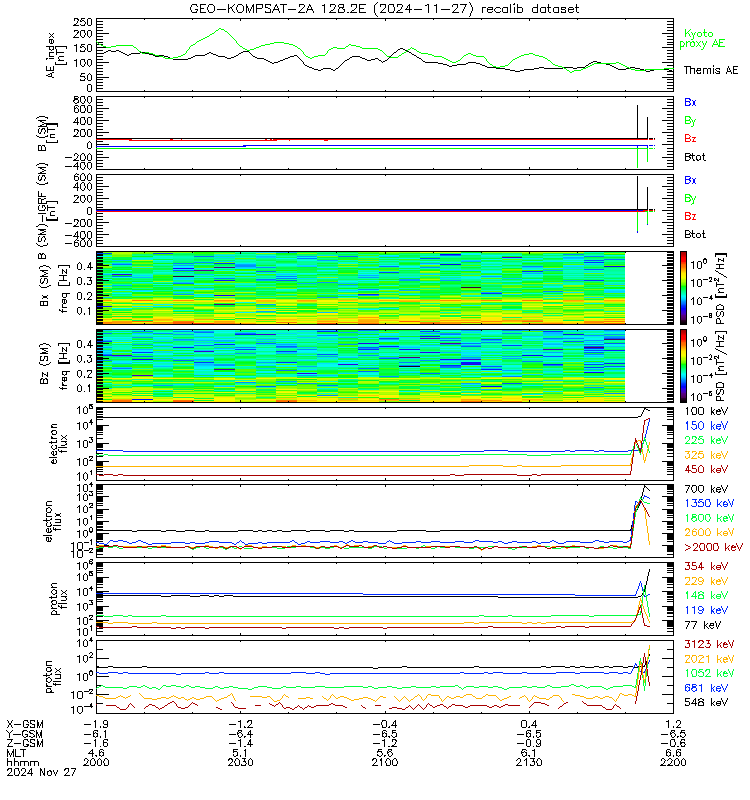Select the '100 keV' electron legend entry
Screen dimensions: 750x800
tap(706, 411)
